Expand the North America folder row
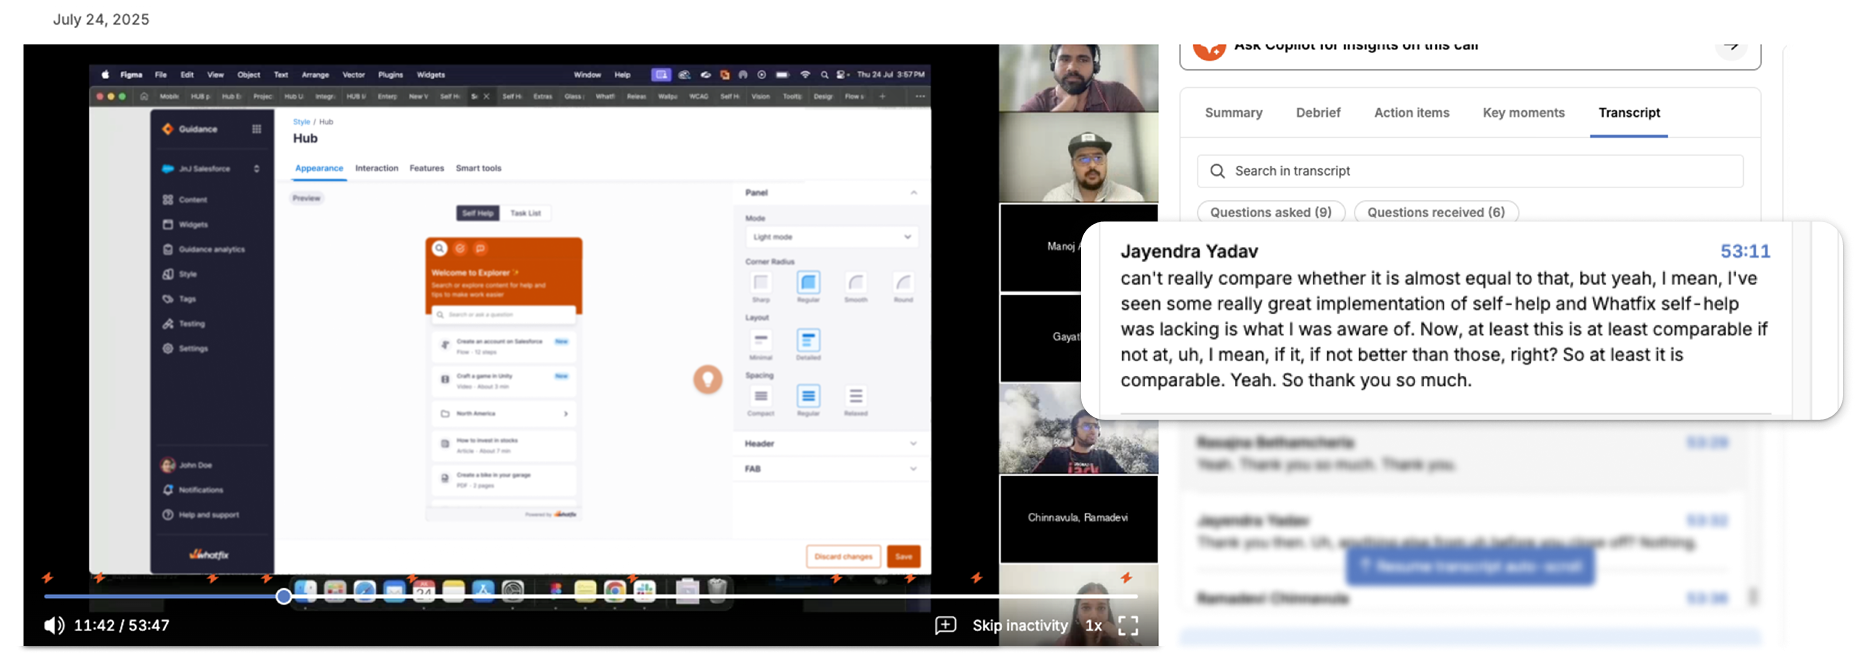This screenshot has width=1856, height=653. (x=505, y=413)
